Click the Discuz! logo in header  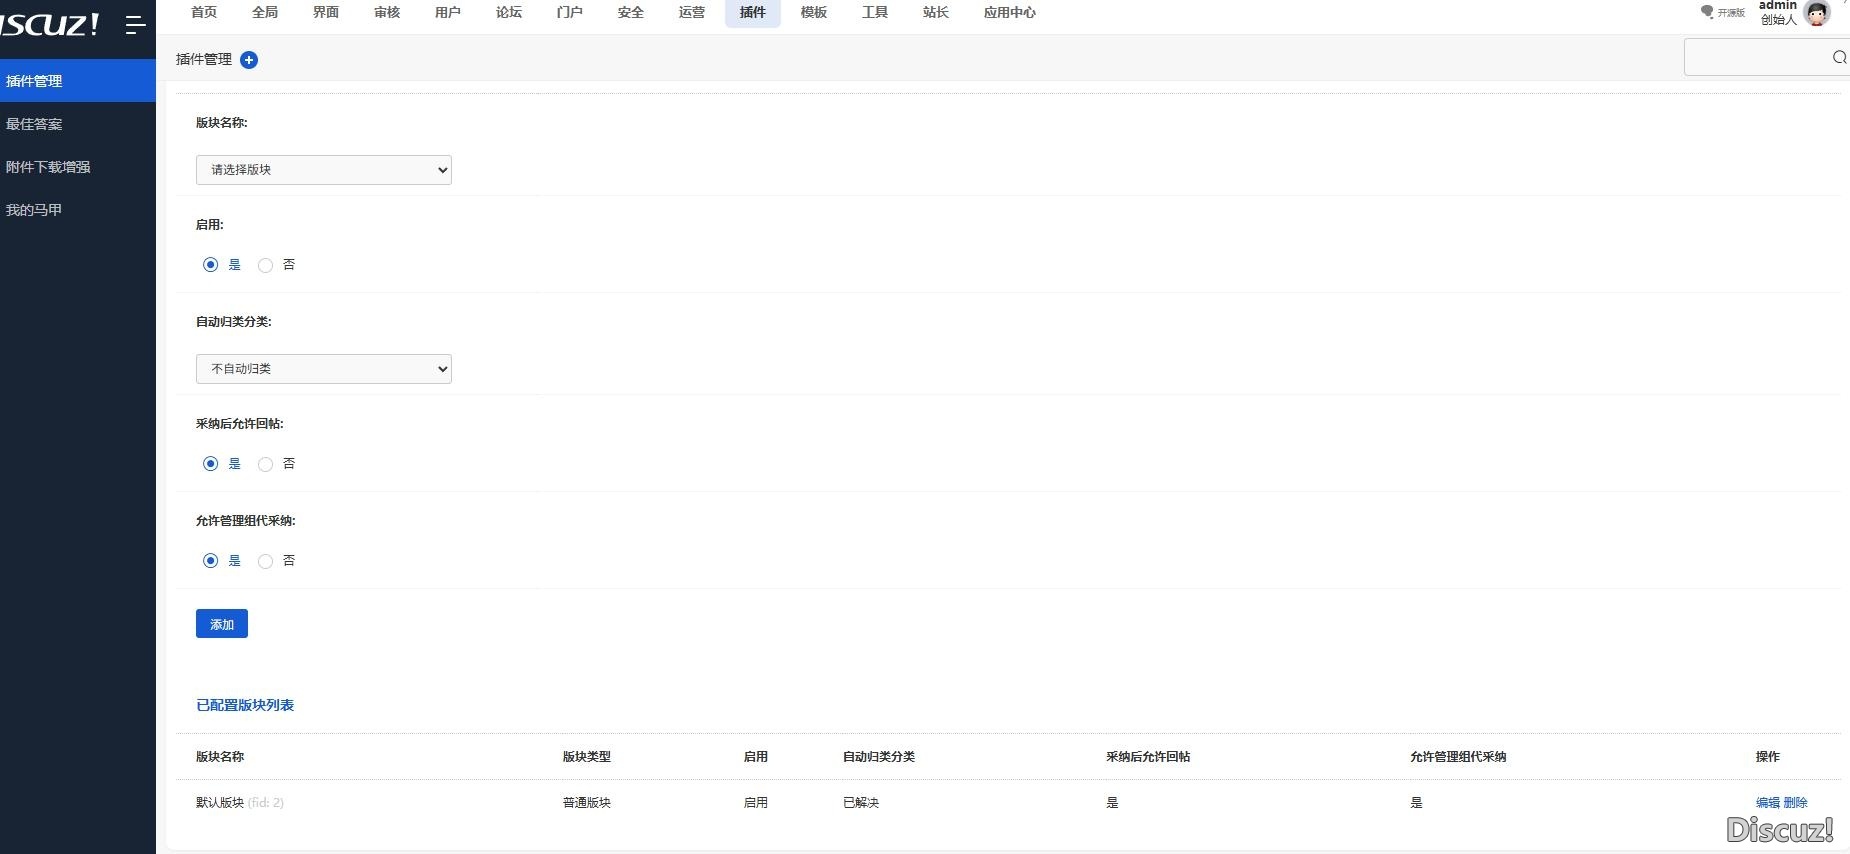[x=50, y=25]
